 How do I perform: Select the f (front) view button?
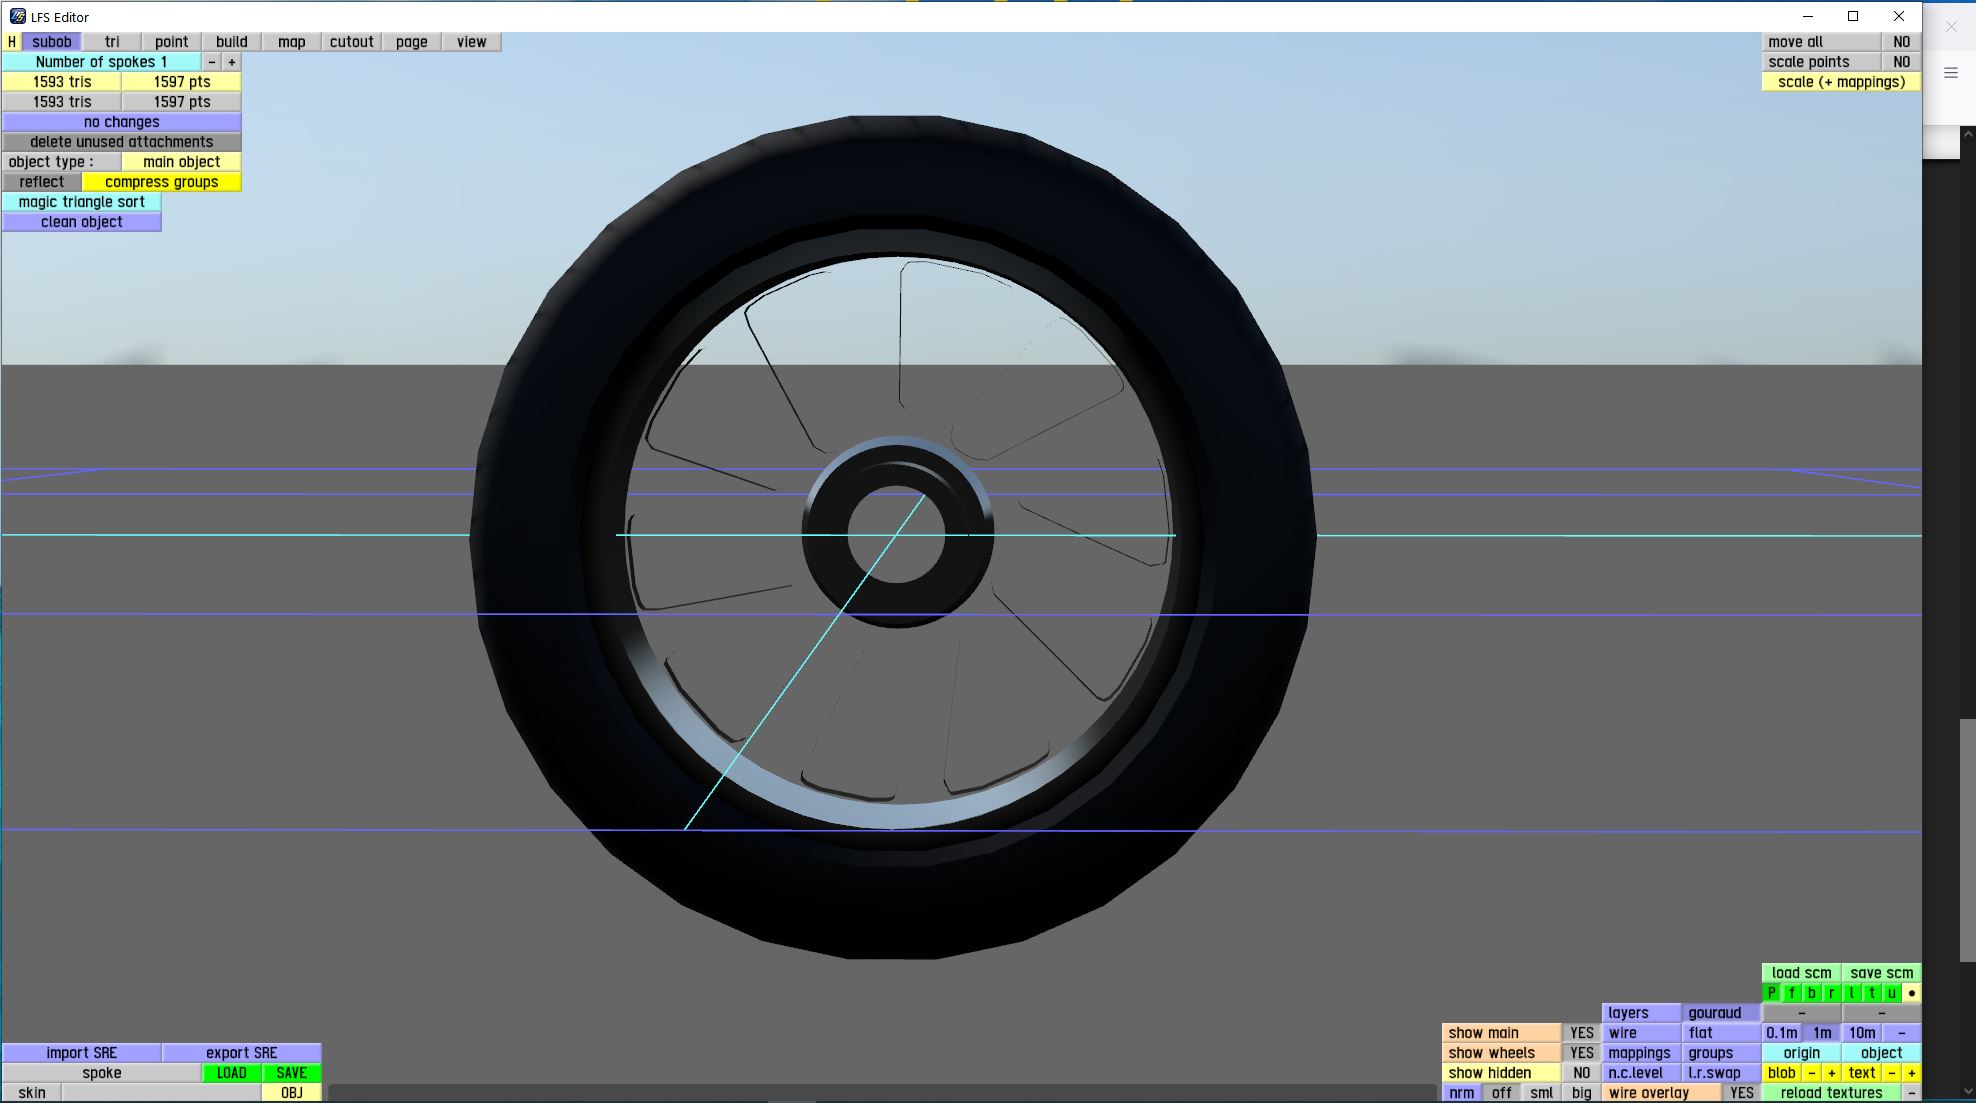click(x=1791, y=993)
